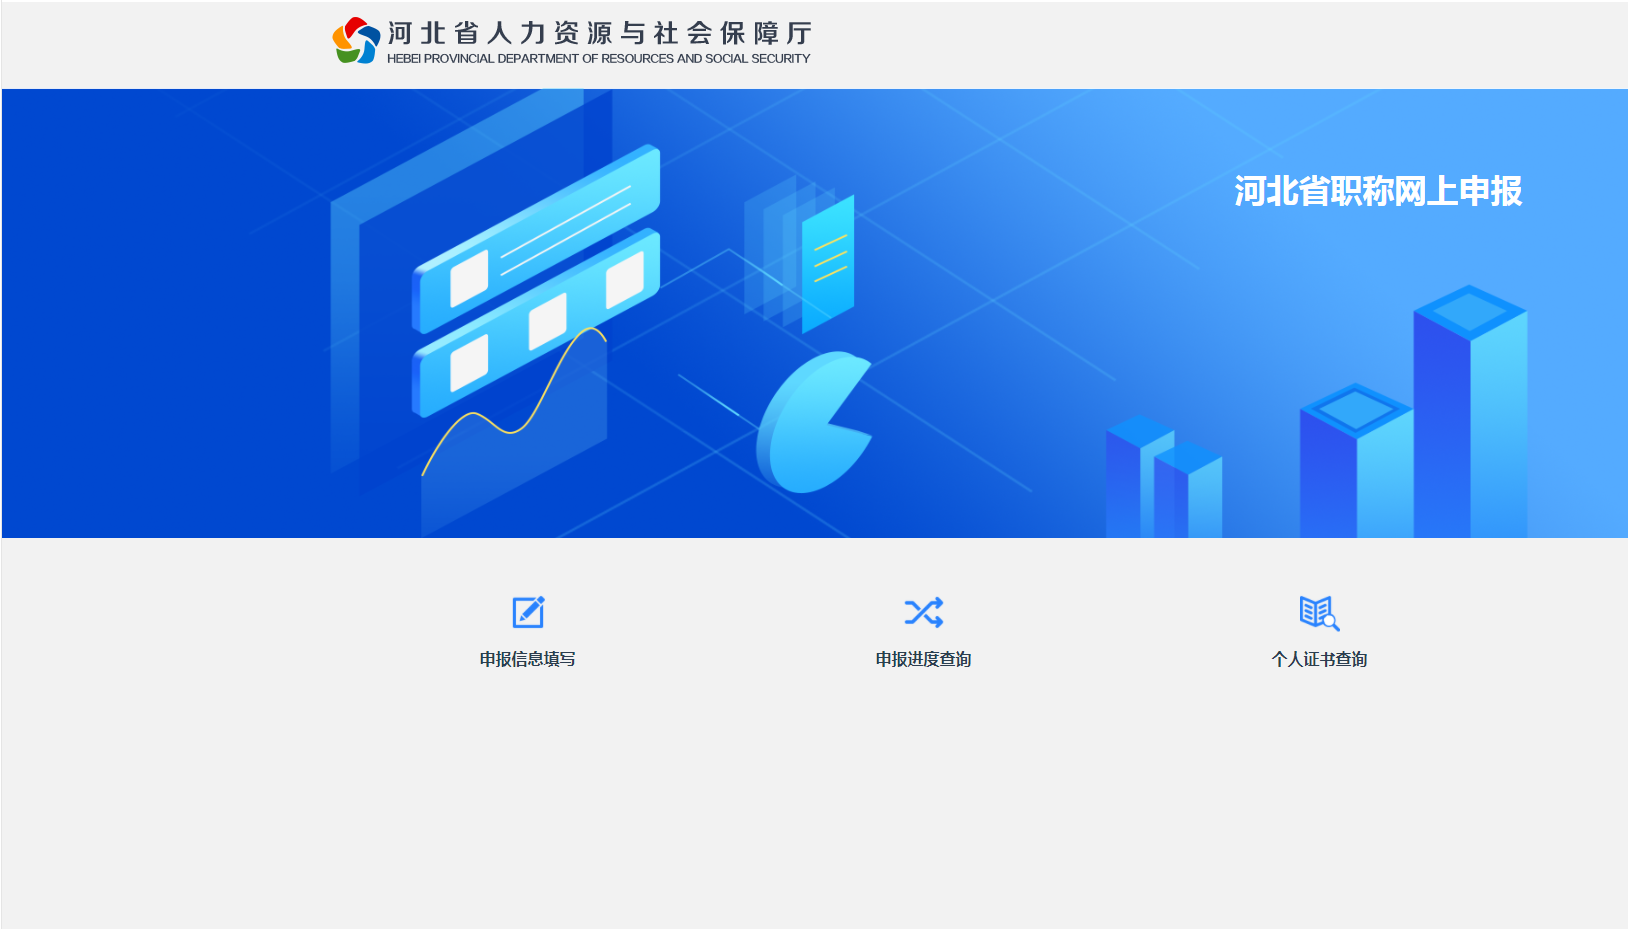Screen dimensions: 1628x929
Task: Click the 河北省人力资源与社会保障厅 header title
Action: (599, 33)
